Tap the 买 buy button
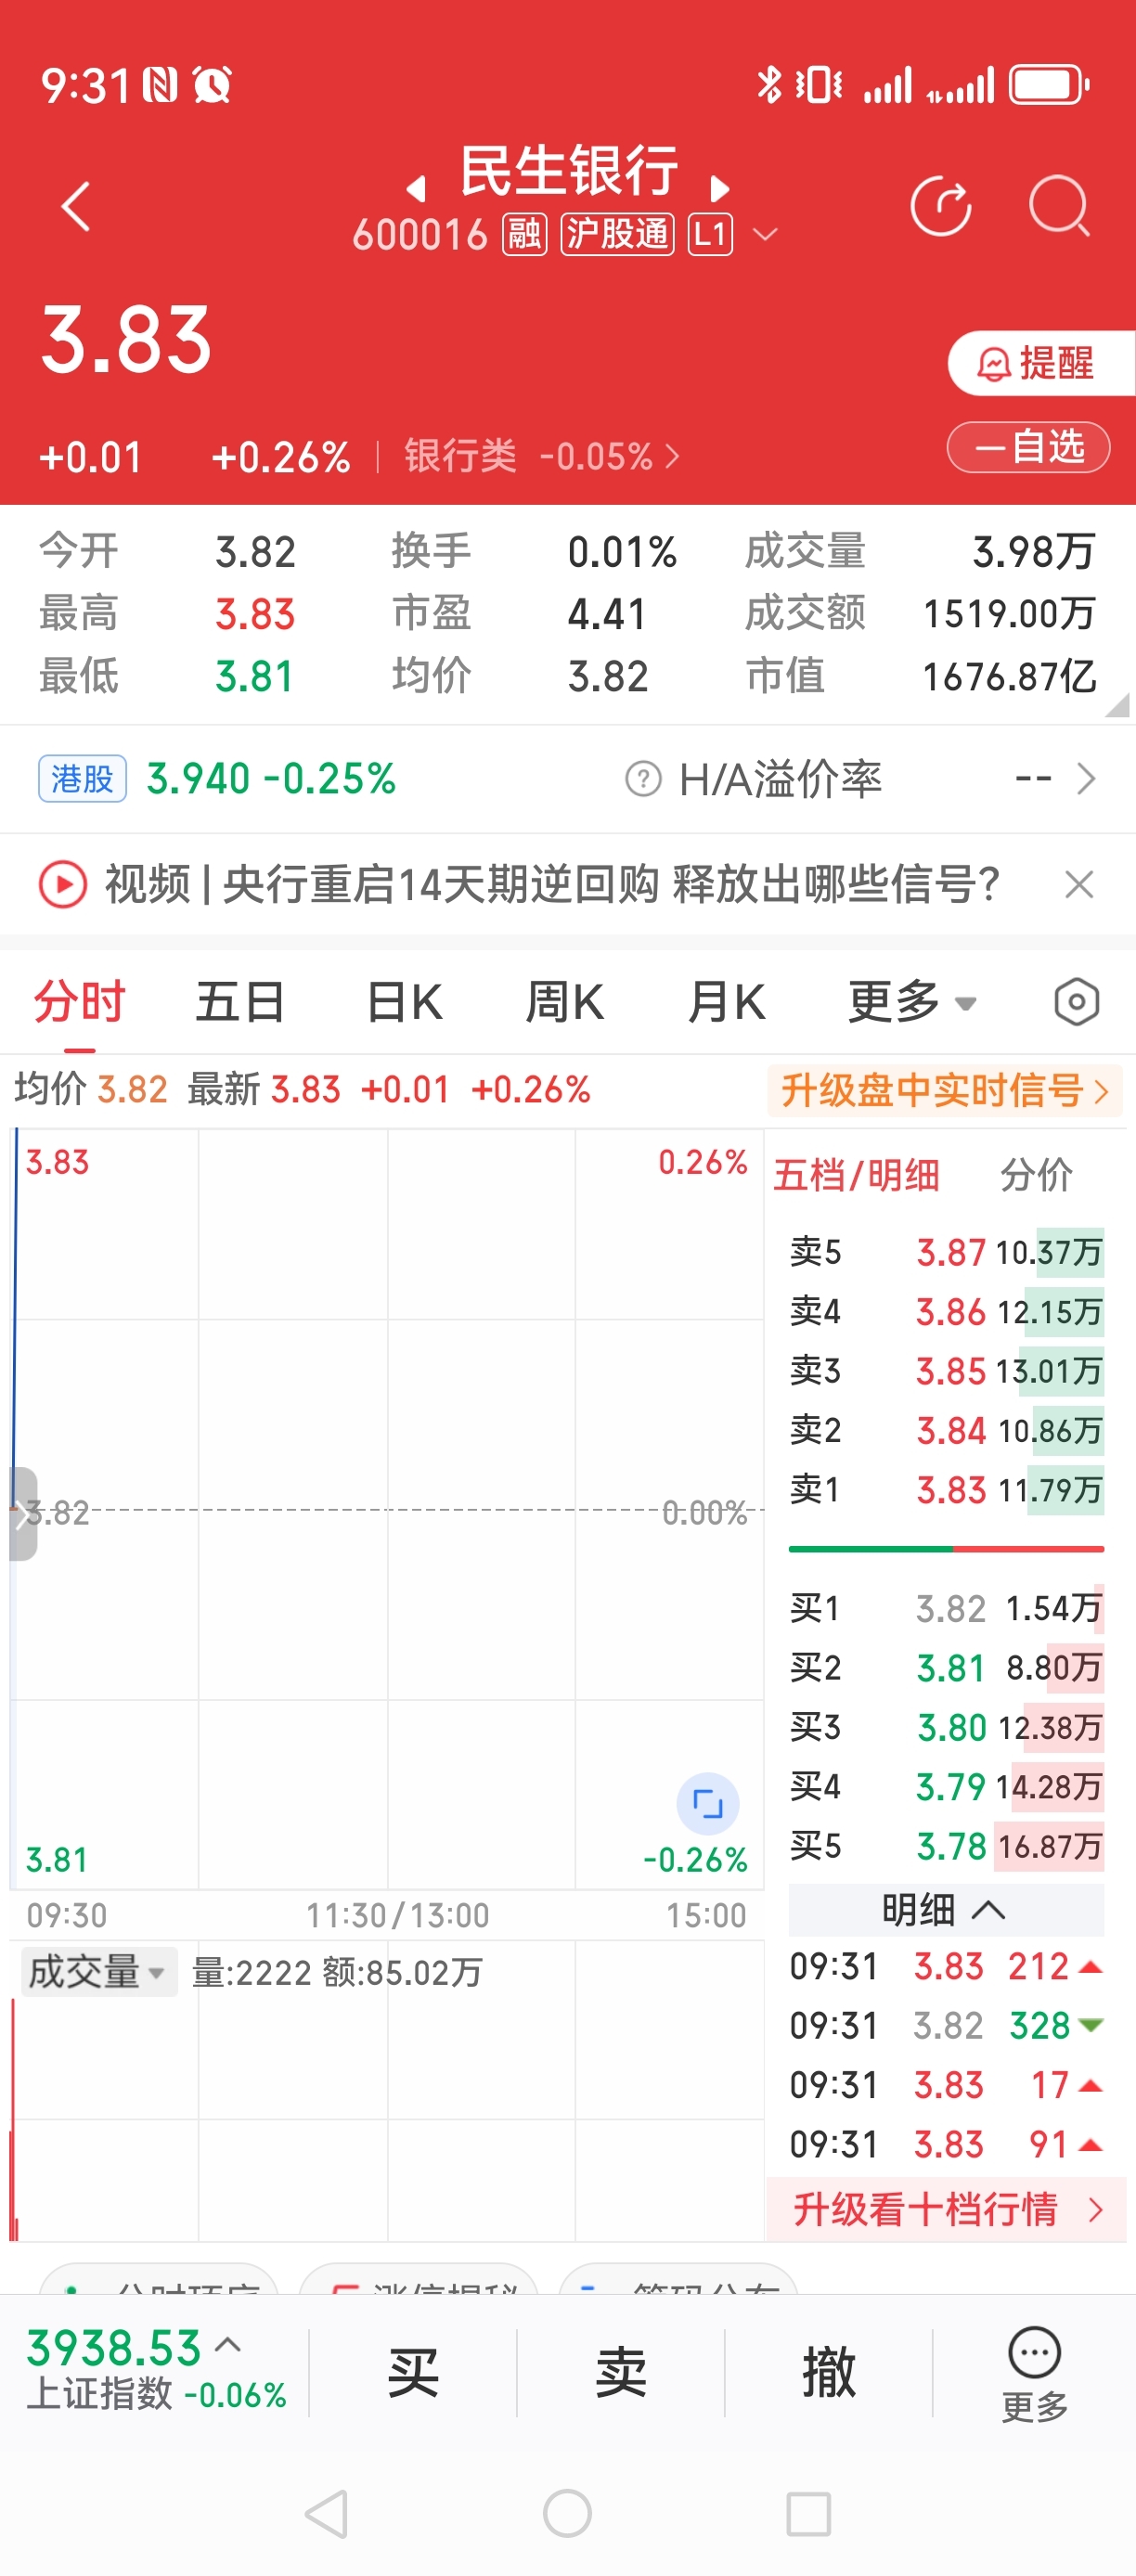The image size is (1136, 2576). (413, 2373)
